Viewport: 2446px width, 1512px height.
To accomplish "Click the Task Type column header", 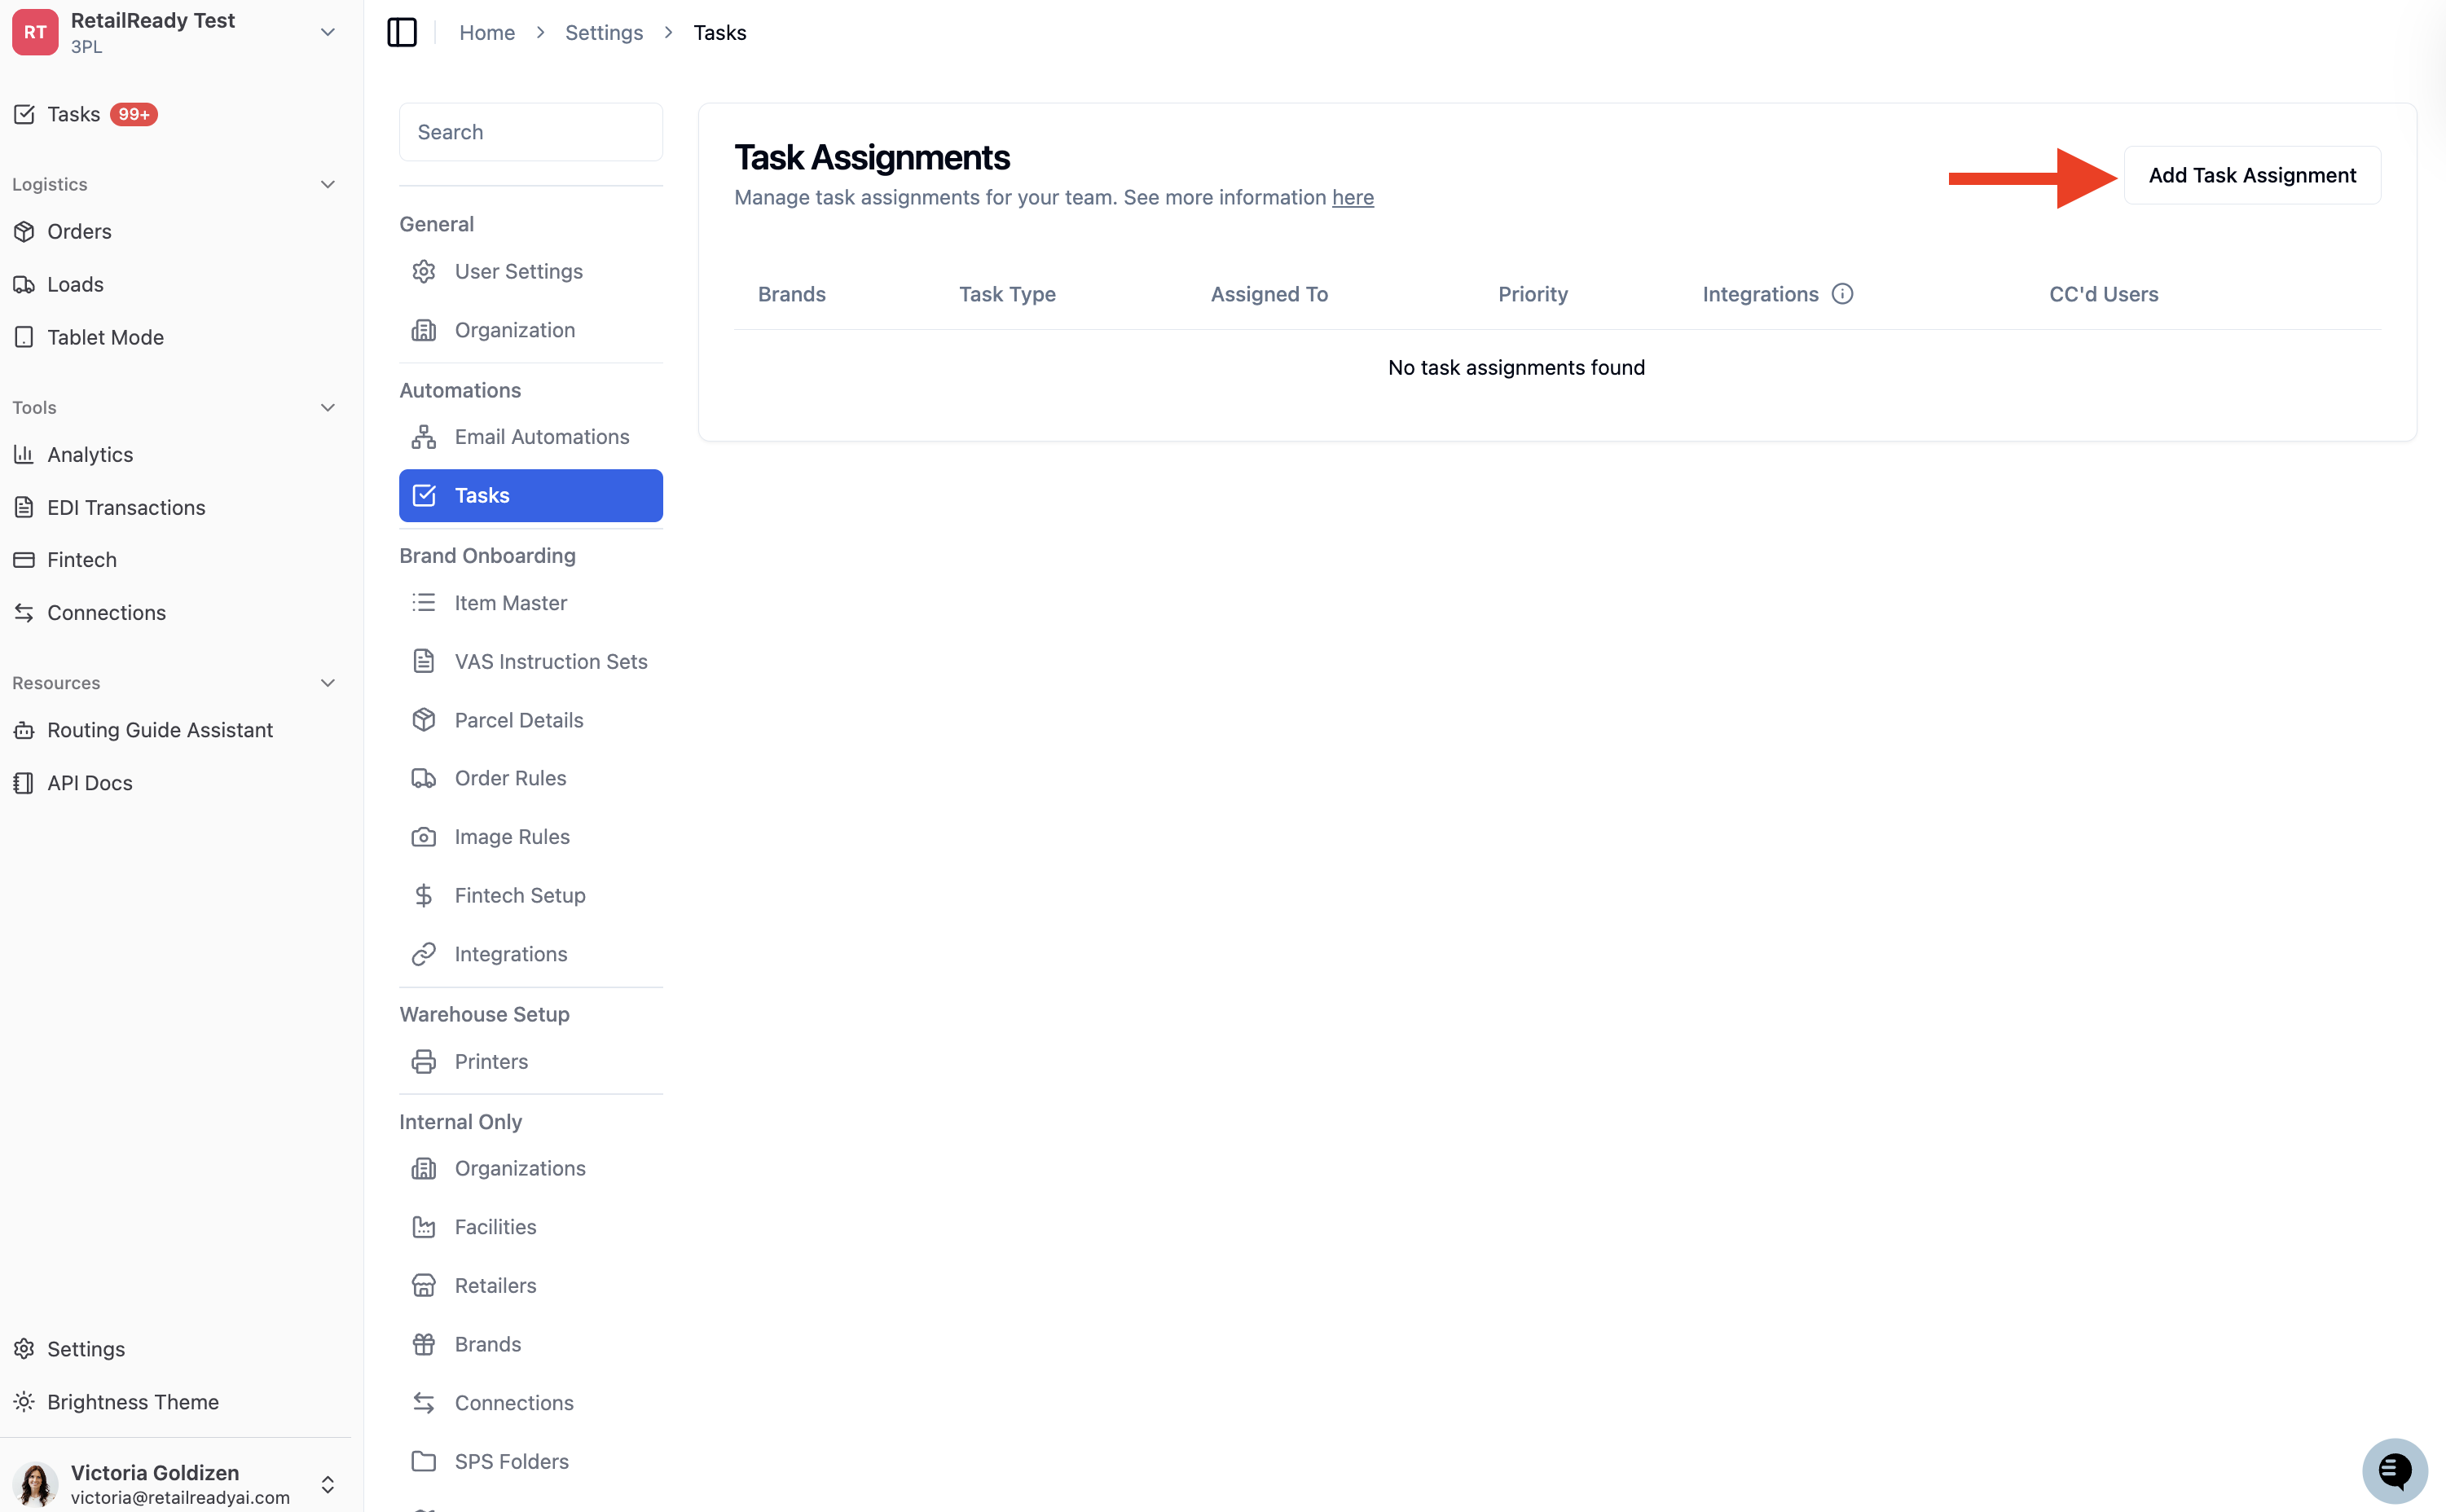I will tap(1007, 294).
